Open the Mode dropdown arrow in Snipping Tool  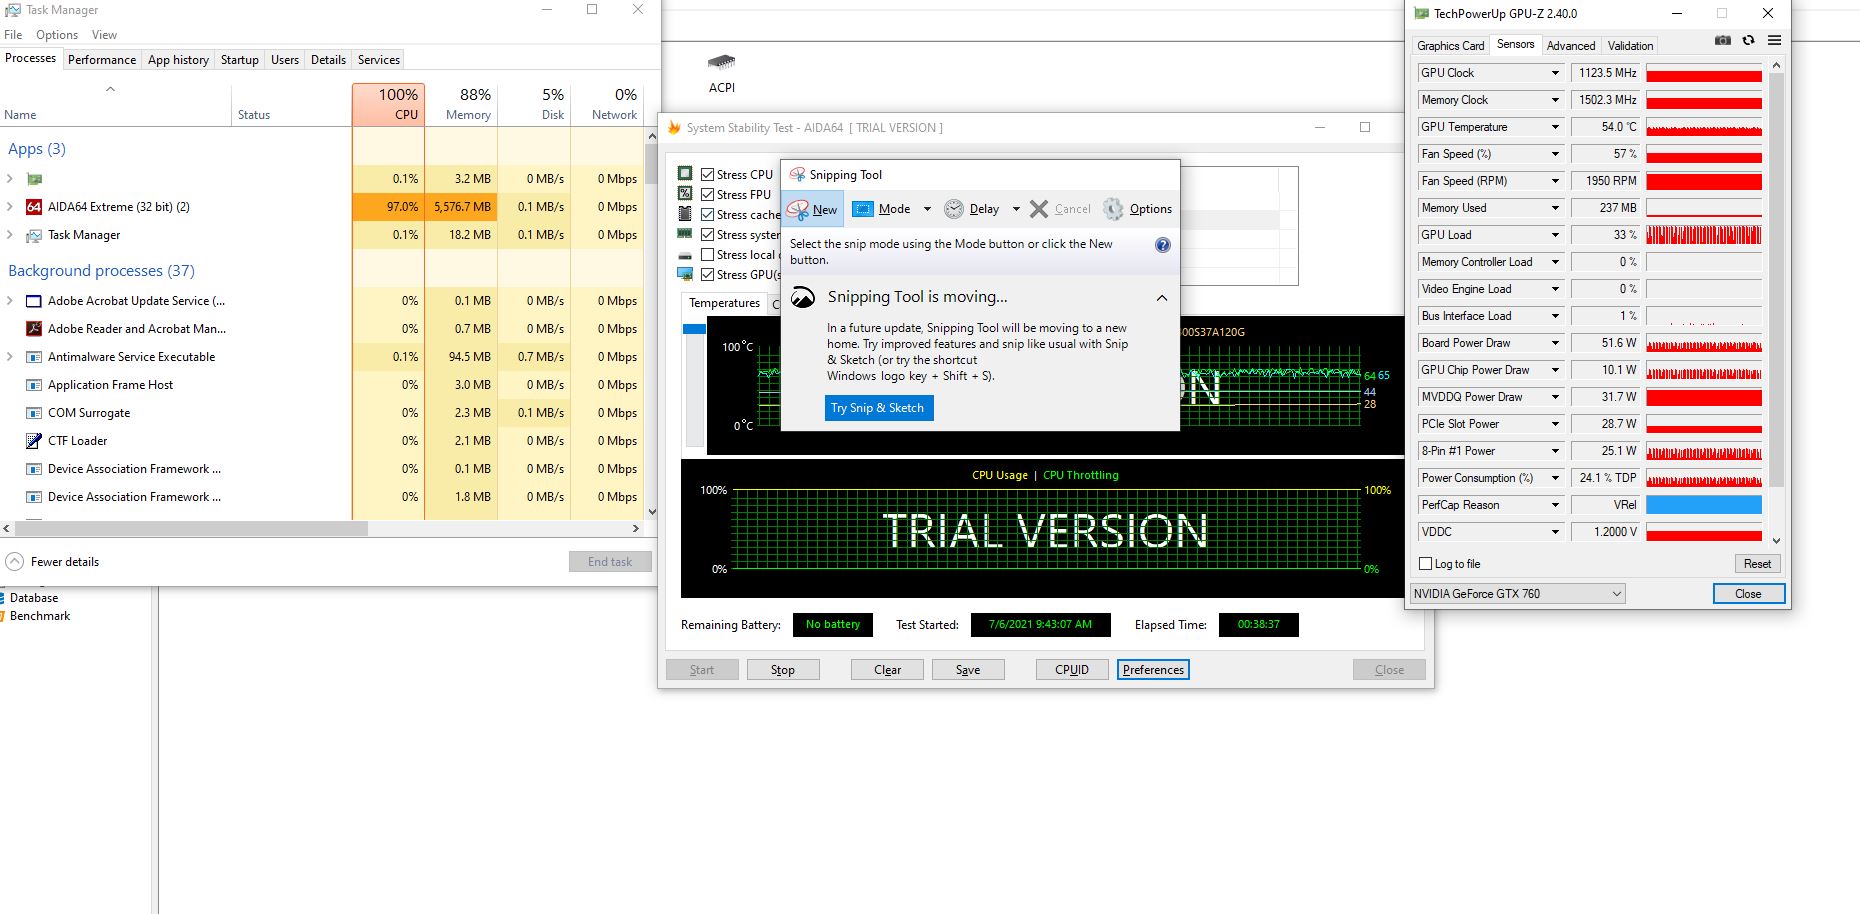point(927,209)
